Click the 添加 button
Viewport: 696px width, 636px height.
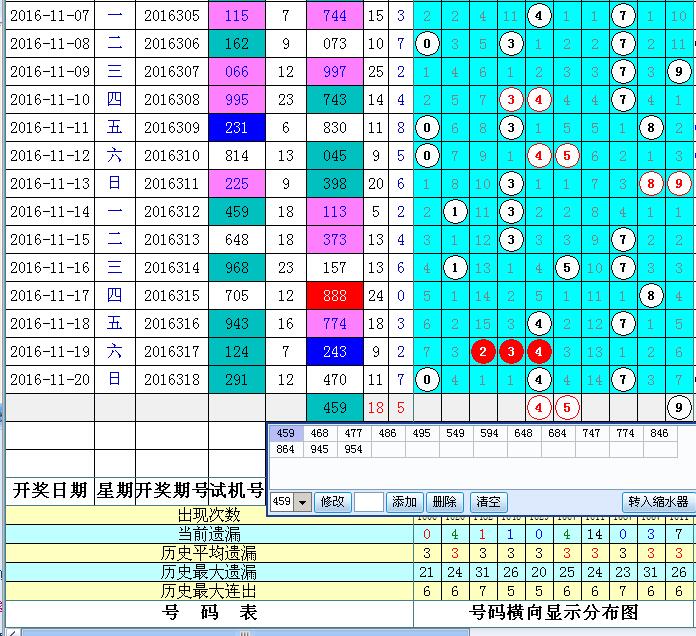pyautogui.click(x=404, y=502)
